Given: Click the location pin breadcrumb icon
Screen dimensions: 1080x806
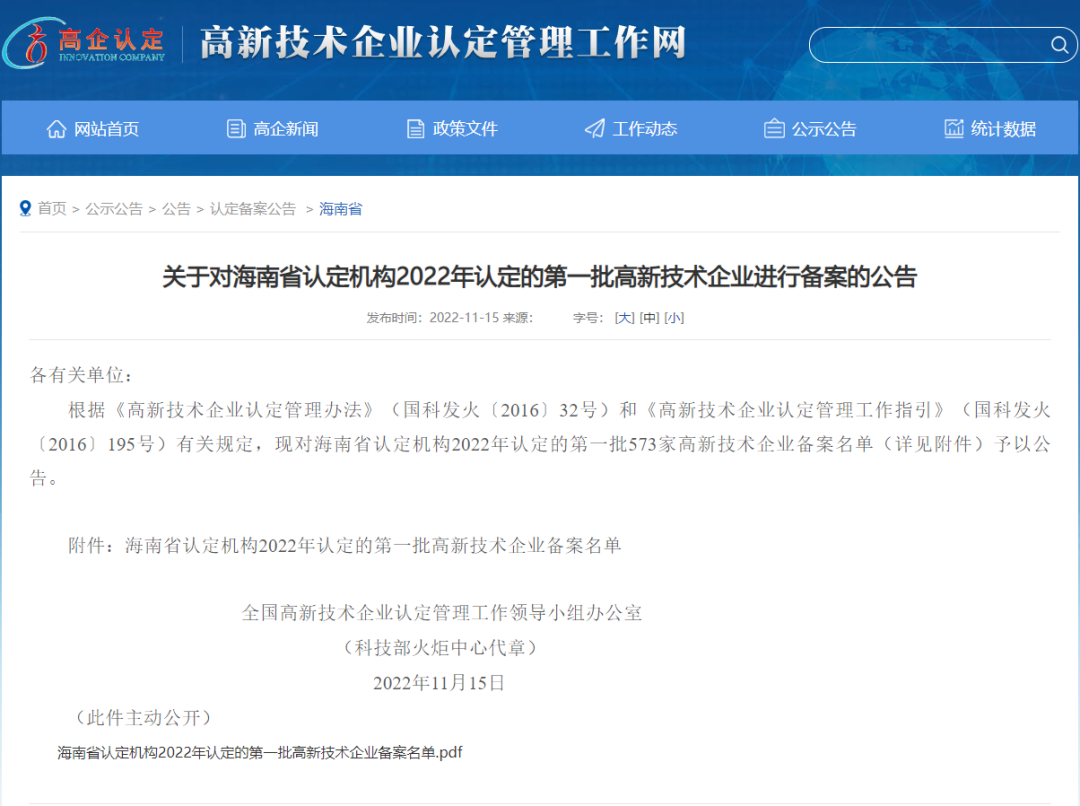Looking at the screenshot, I should [26, 209].
